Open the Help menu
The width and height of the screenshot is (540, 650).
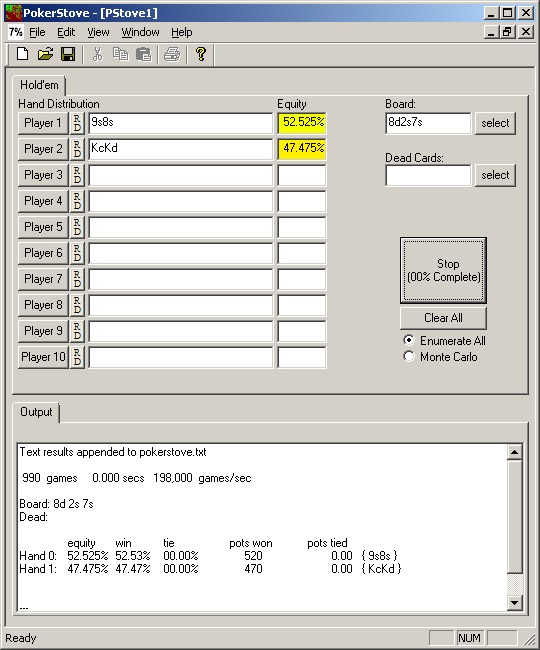(182, 32)
